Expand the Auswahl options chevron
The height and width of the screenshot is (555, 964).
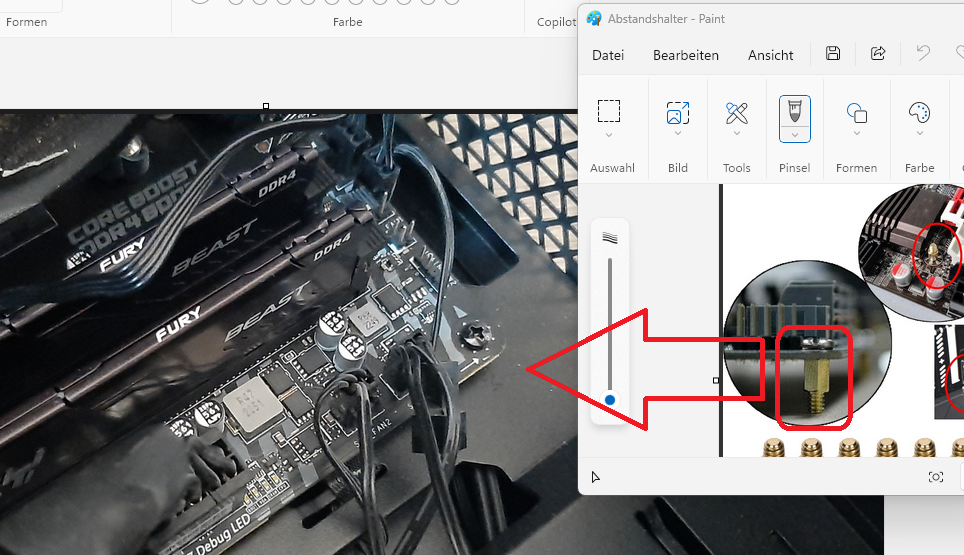[609, 135]
